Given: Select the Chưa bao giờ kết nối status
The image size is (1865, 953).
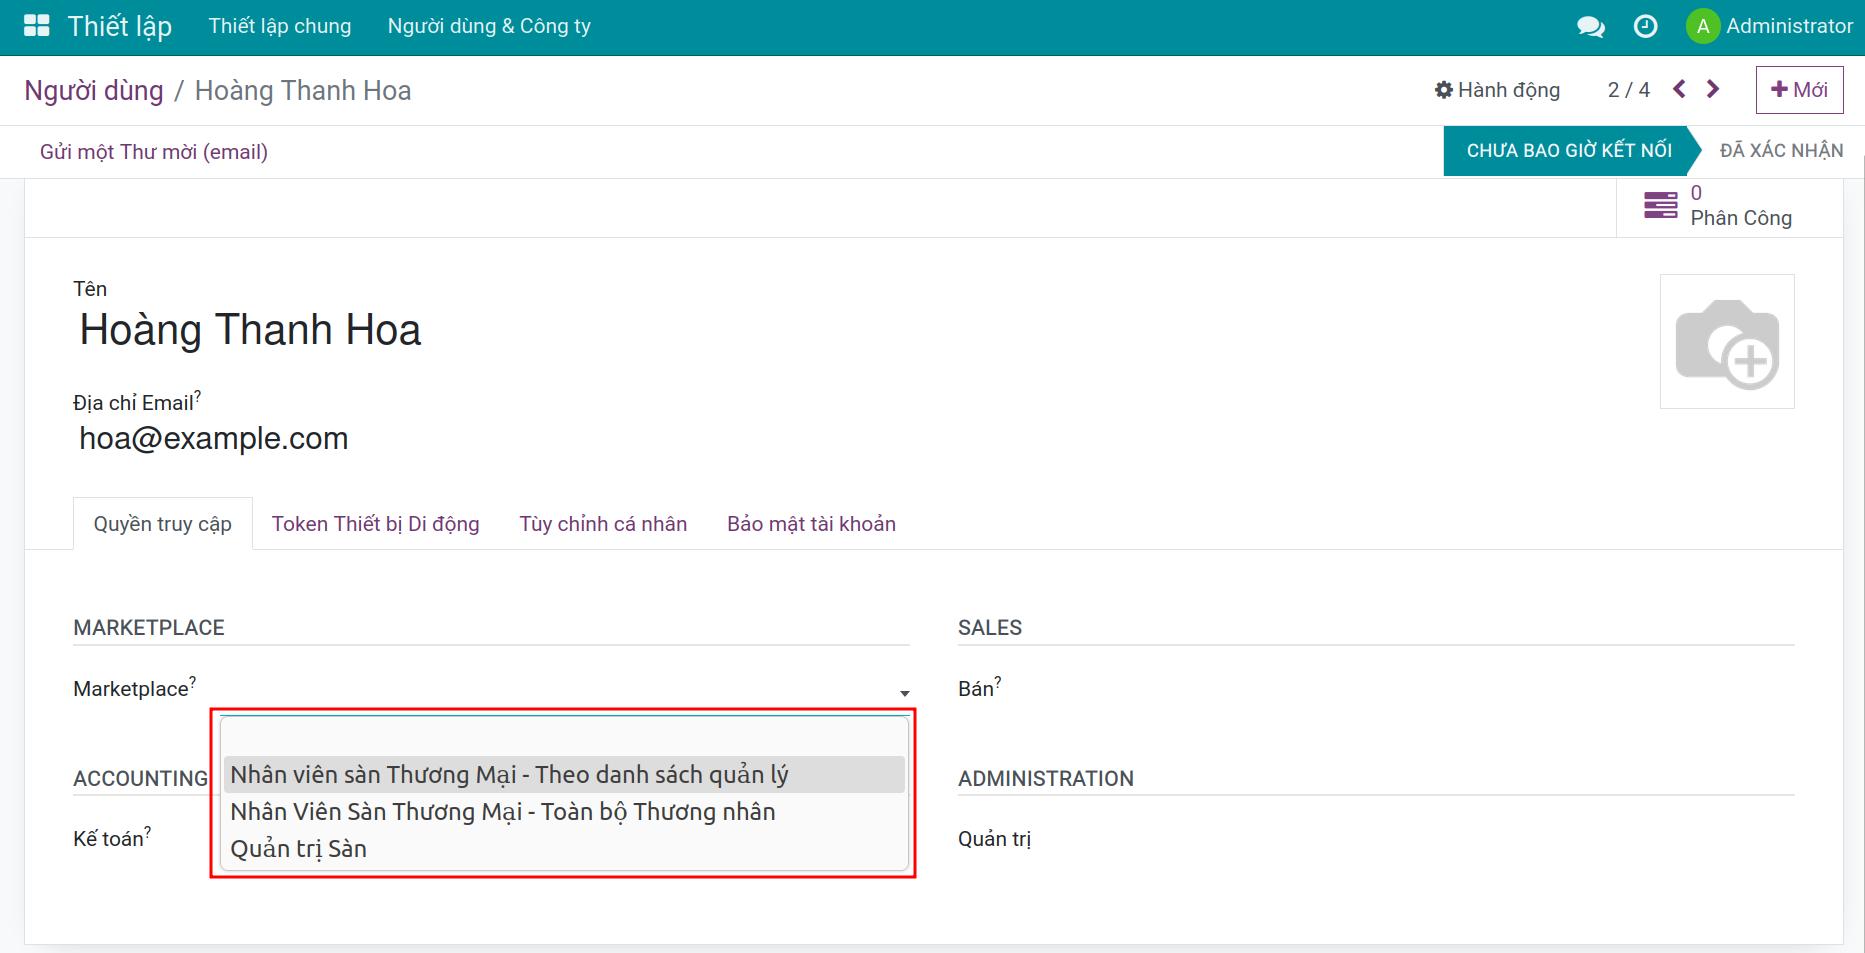Looking at the screenshot, I should (1568, 151).
